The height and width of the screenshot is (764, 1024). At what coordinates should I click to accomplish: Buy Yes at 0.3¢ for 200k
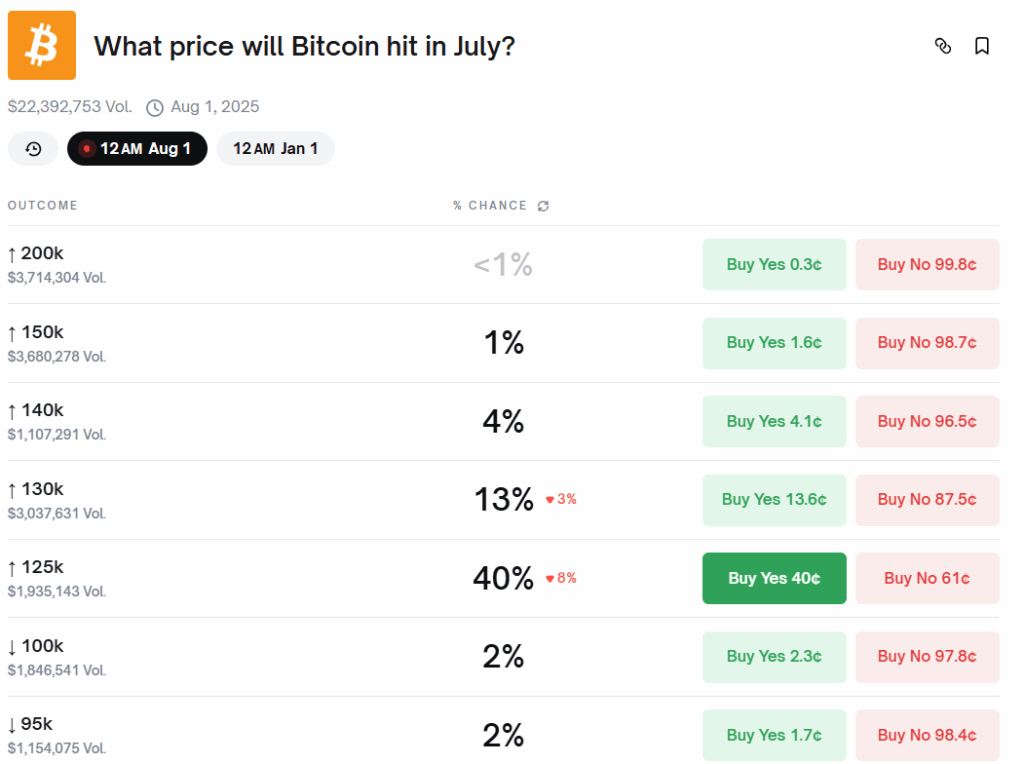click(x=774, y=265)
